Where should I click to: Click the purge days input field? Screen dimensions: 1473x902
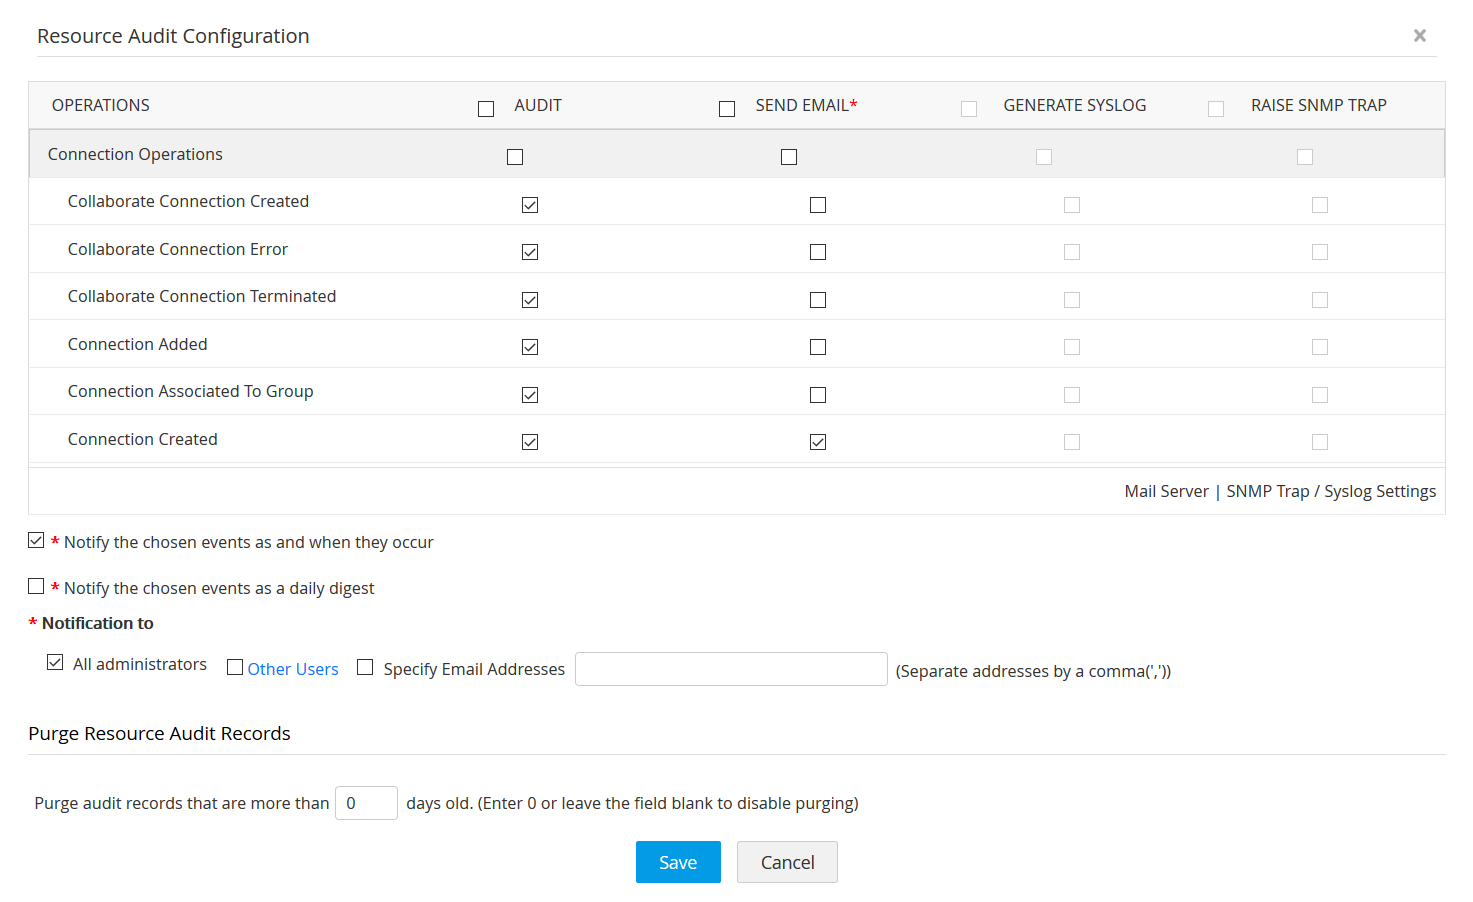pyautogui.click(x=366, y=802)
